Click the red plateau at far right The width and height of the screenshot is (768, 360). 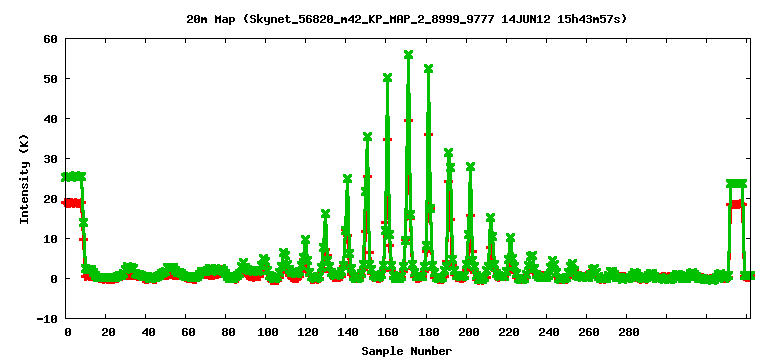[x=736, y=204]
